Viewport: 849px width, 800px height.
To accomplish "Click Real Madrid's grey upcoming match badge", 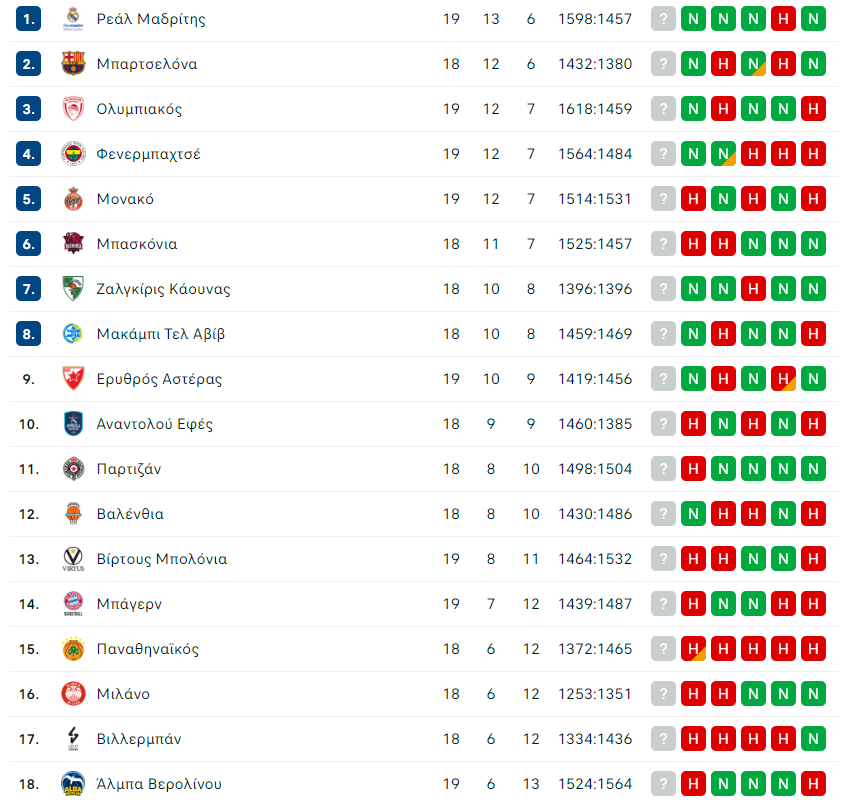I will point(663,19).
